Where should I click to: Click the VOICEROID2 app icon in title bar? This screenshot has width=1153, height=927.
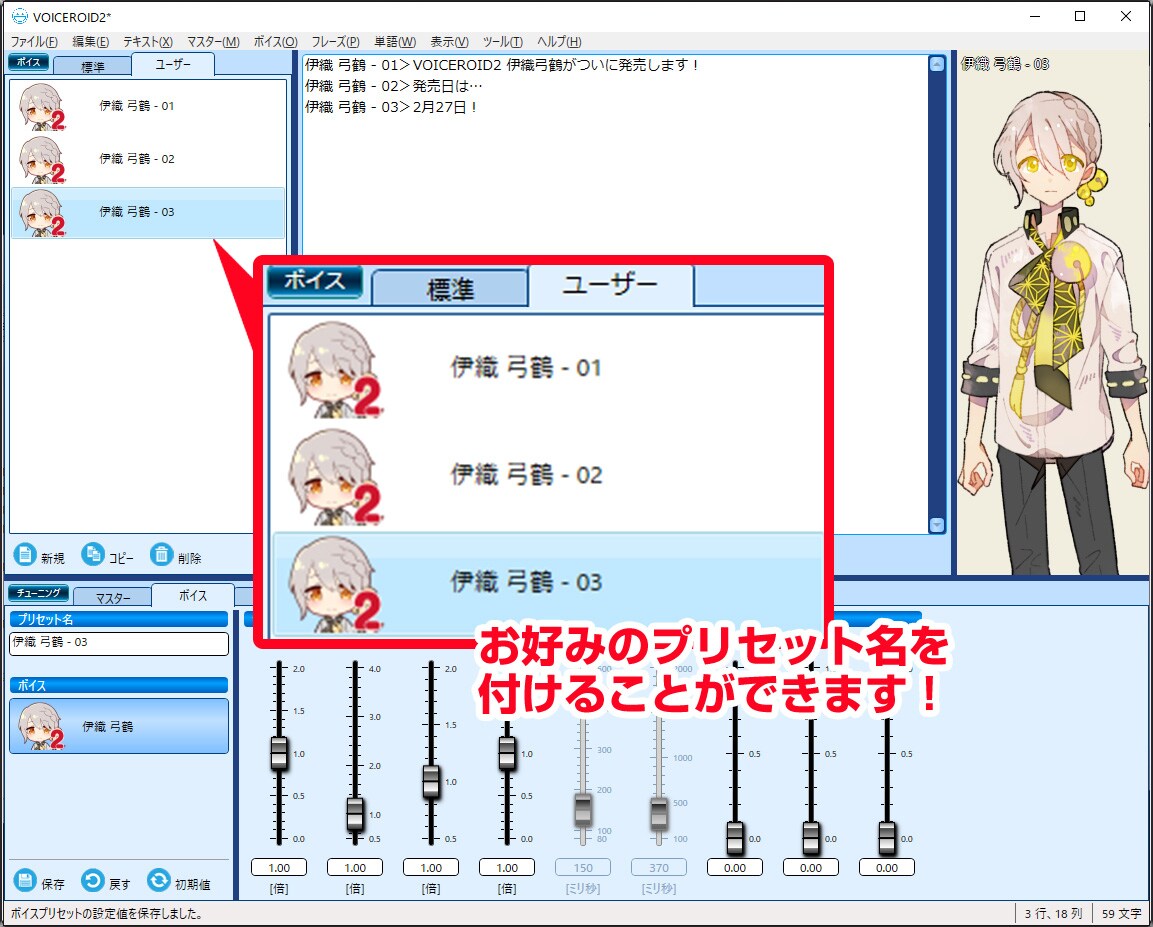click(19, 16)
